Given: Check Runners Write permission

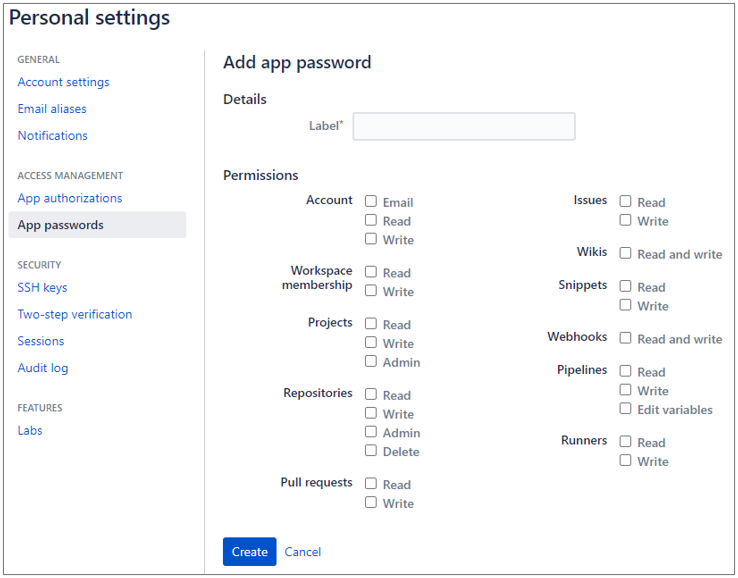Looking at the screenshot, I should (625, 460).
